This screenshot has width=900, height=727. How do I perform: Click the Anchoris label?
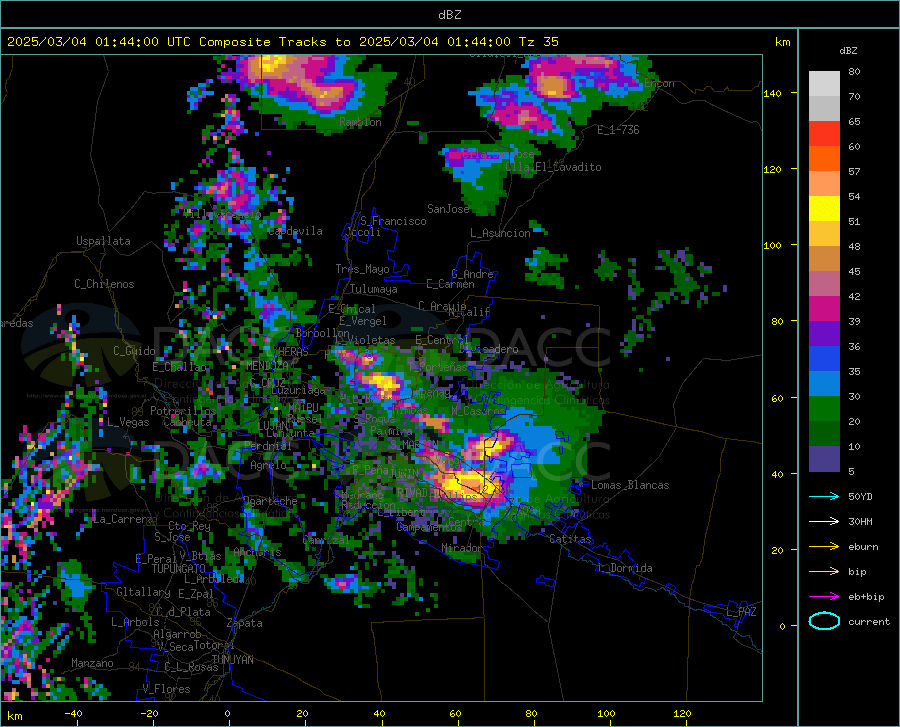pos(257,552)
